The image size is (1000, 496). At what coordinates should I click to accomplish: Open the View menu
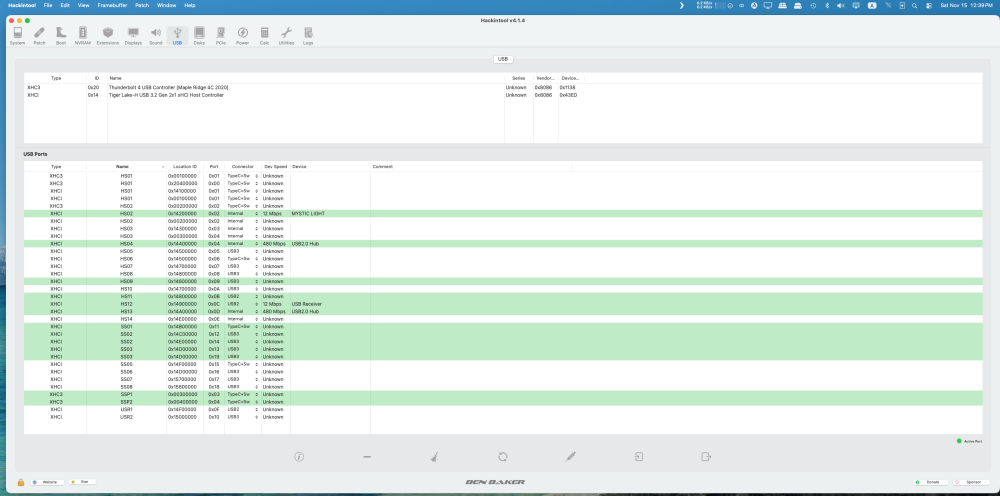point(84,5)
